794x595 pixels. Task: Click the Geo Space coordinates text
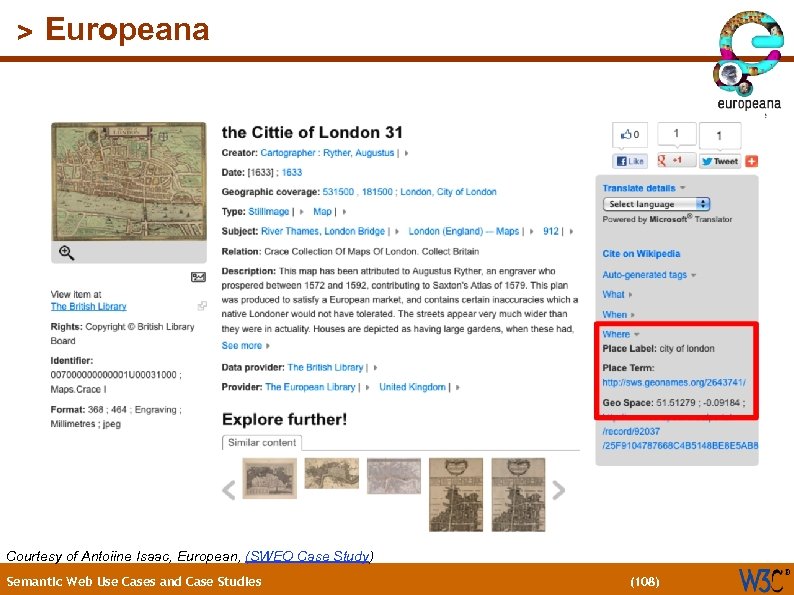673,403
